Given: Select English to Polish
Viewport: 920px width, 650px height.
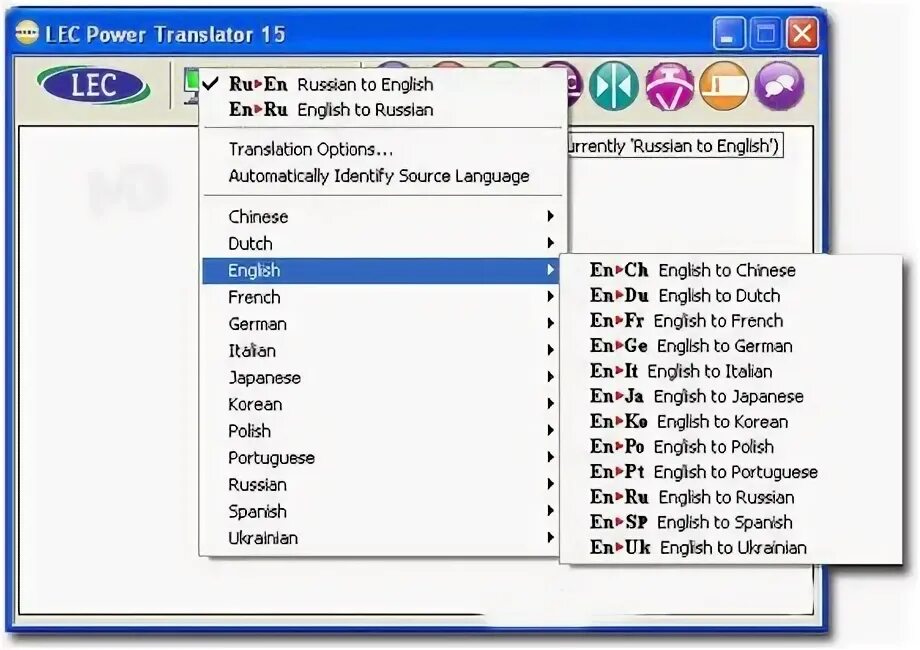Looking at the screenshot, I should (x=730, y=446).
